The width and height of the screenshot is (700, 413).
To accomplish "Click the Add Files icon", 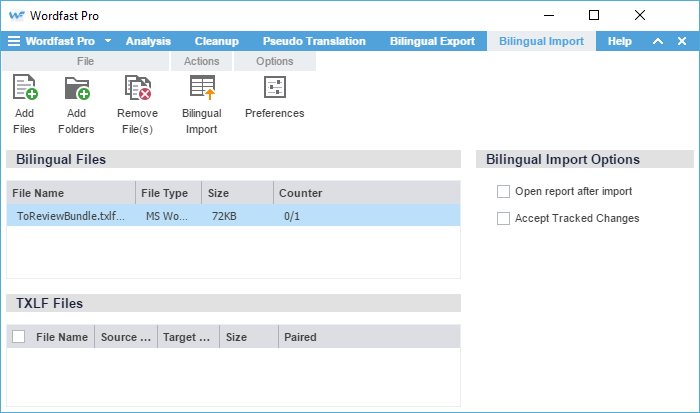I will (24, 89).
